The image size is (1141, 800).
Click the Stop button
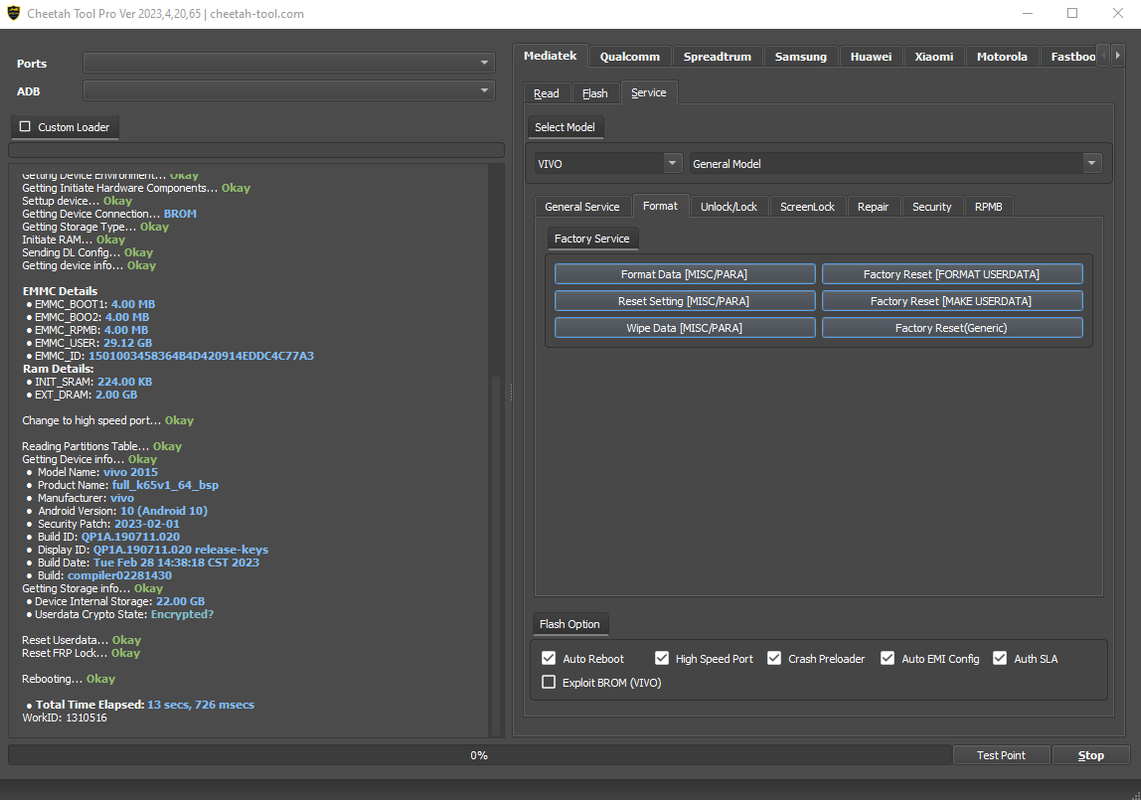(x=1091, y=755)
